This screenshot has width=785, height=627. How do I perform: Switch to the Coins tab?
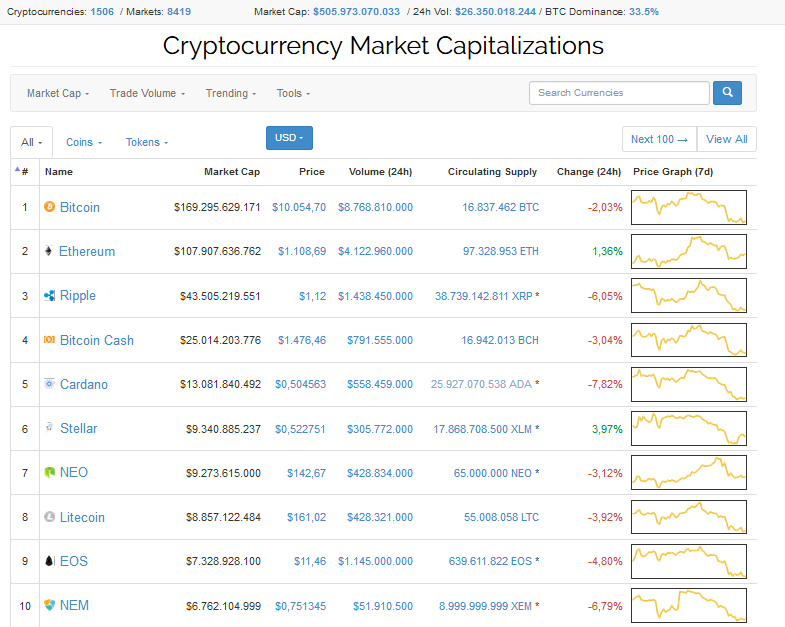click(x=84, y=142)
